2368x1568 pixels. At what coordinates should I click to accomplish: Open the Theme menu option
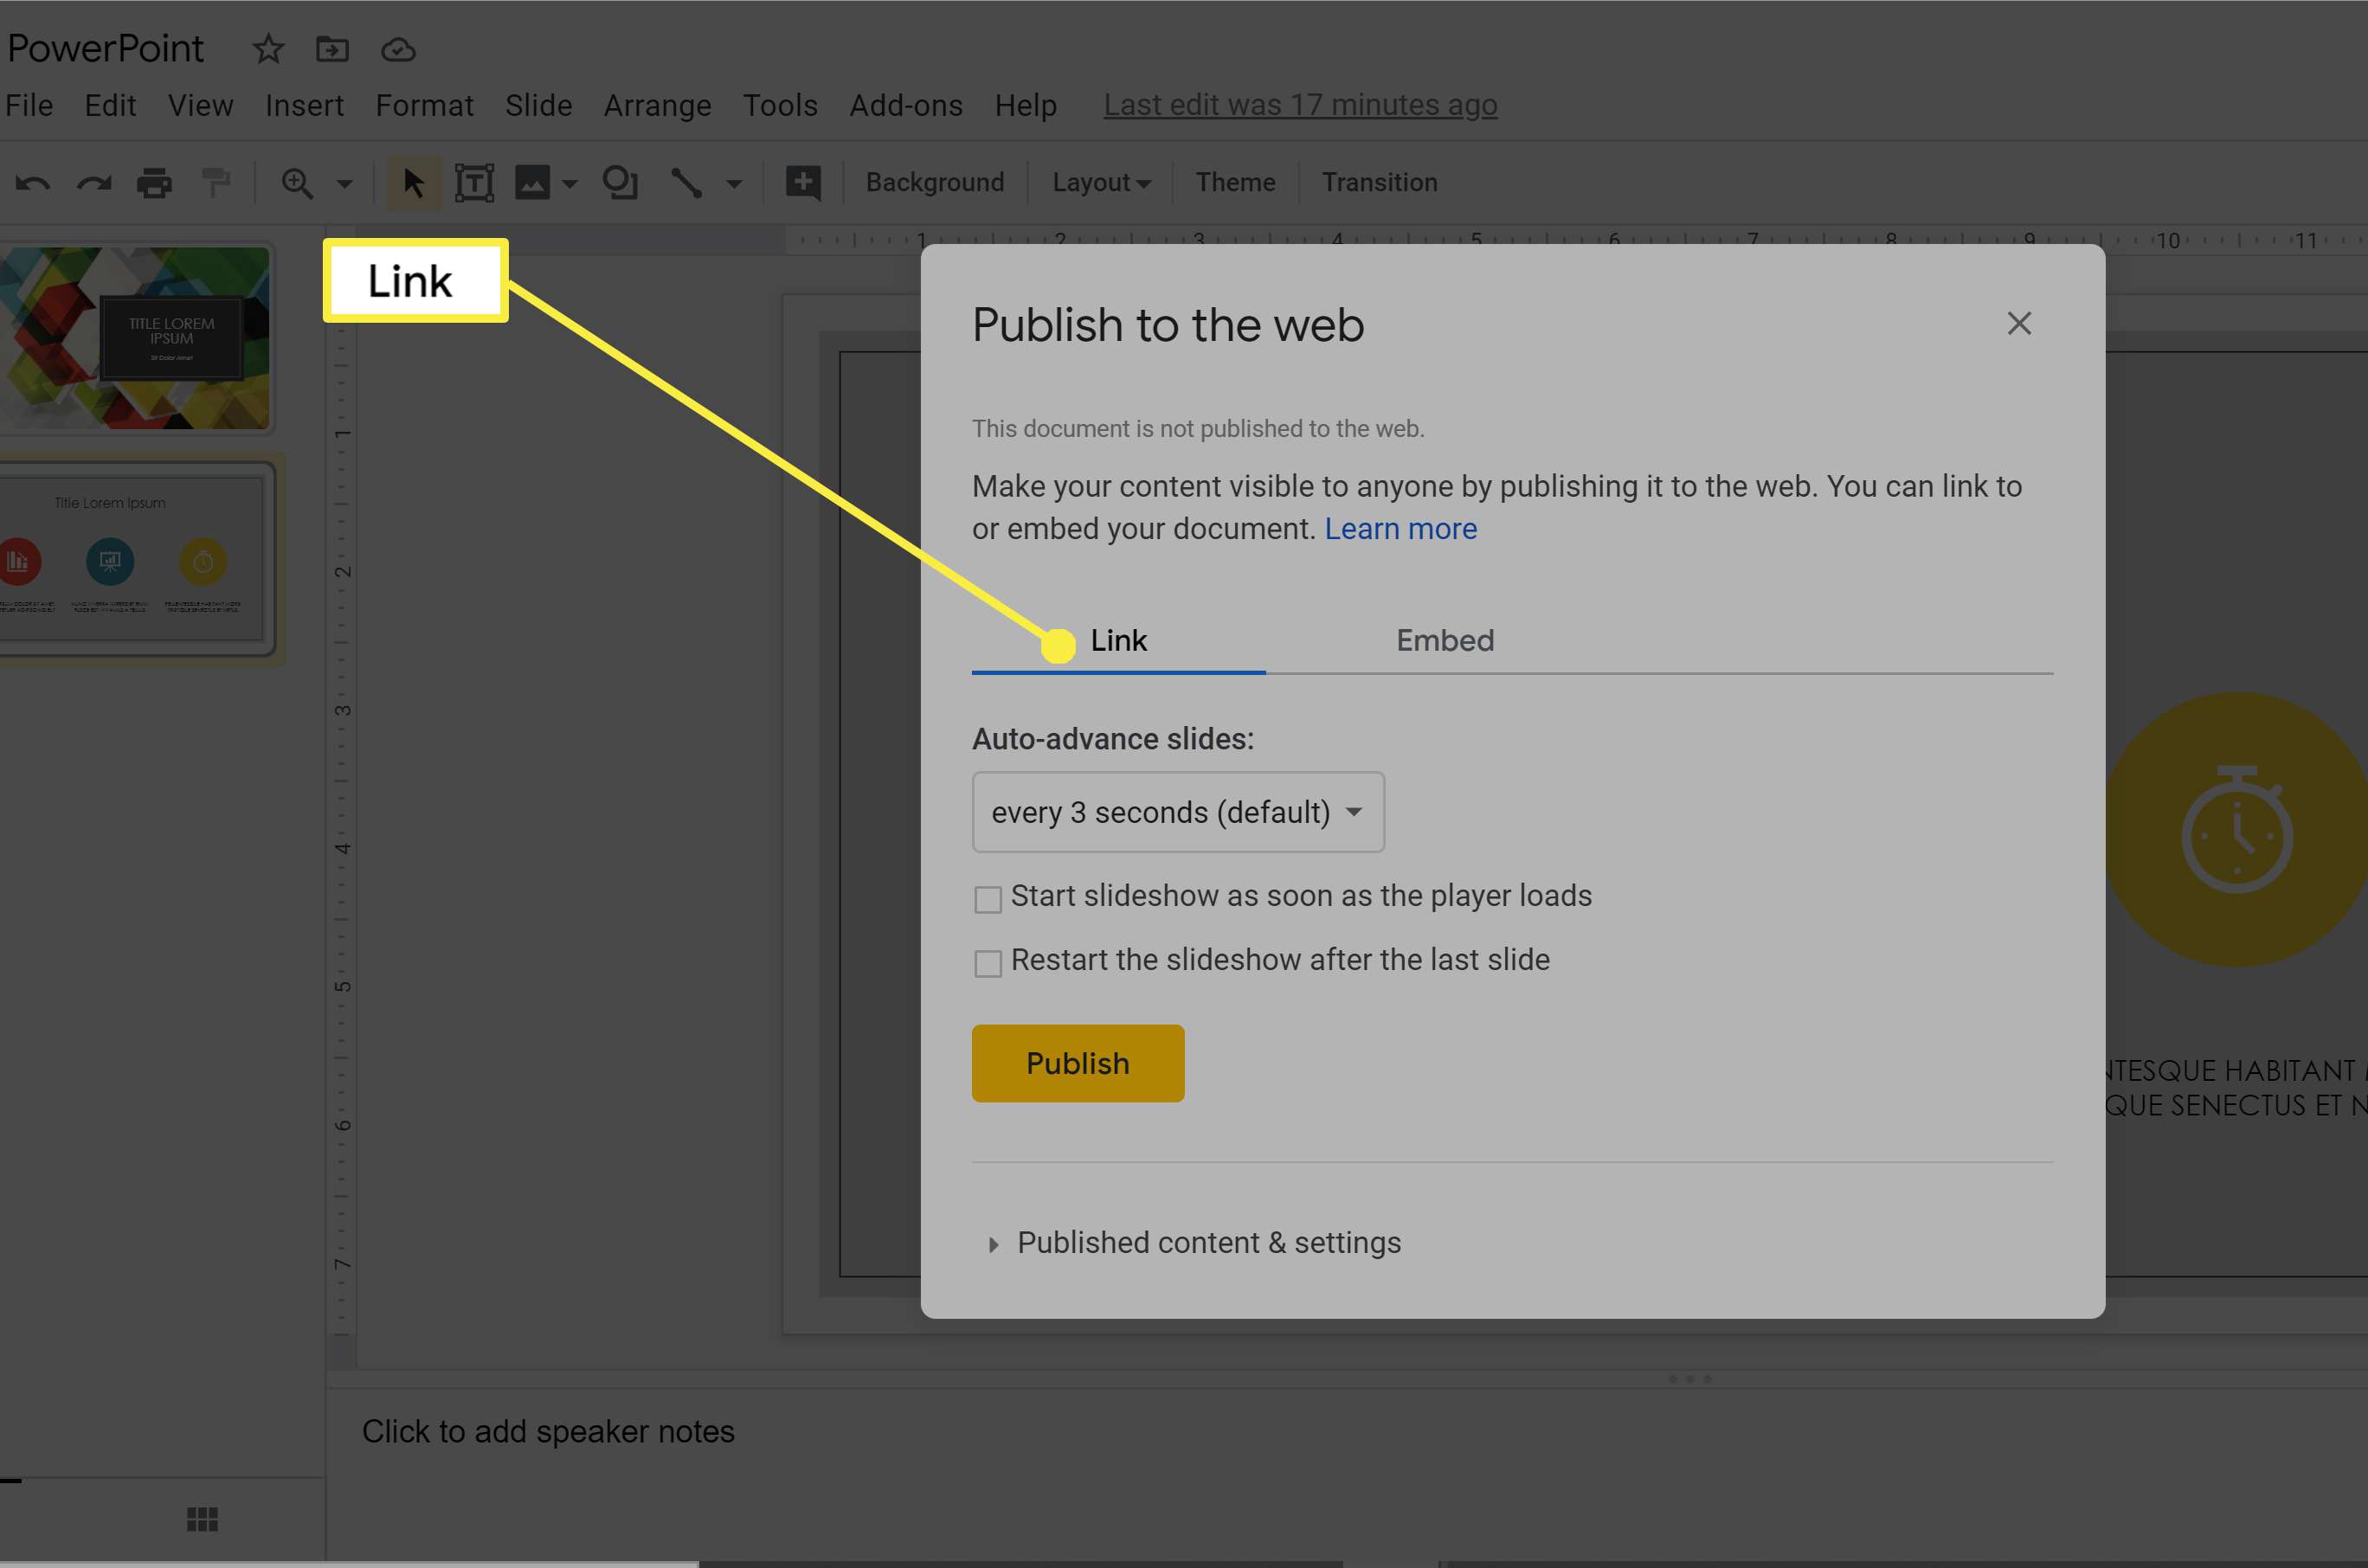pos(1234,182)
